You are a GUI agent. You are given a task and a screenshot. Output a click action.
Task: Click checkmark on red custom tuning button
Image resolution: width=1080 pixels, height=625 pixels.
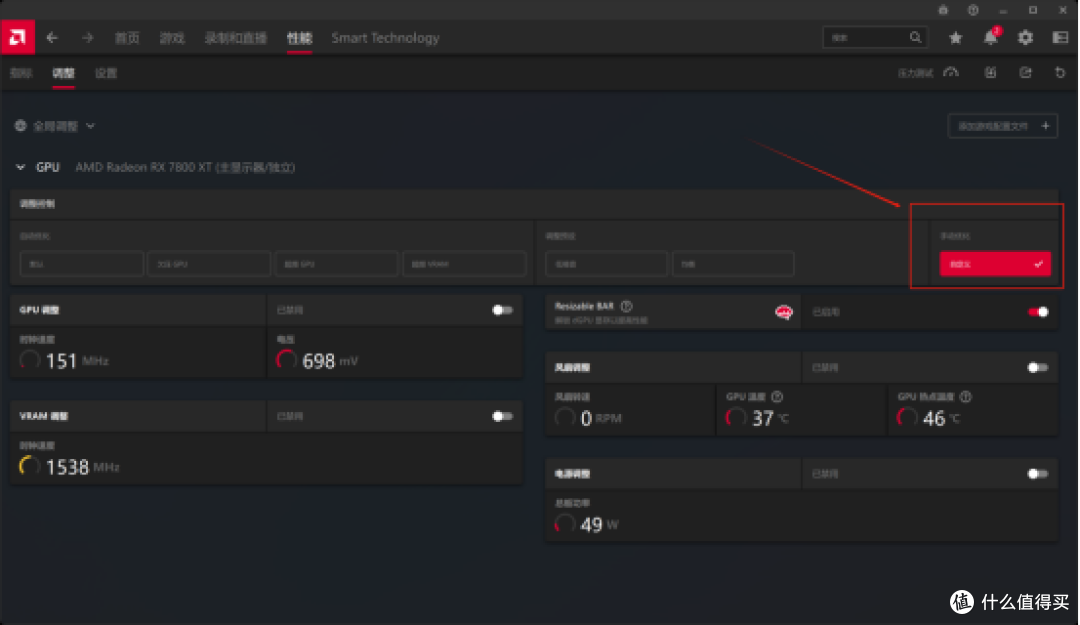click(1038, 264)
